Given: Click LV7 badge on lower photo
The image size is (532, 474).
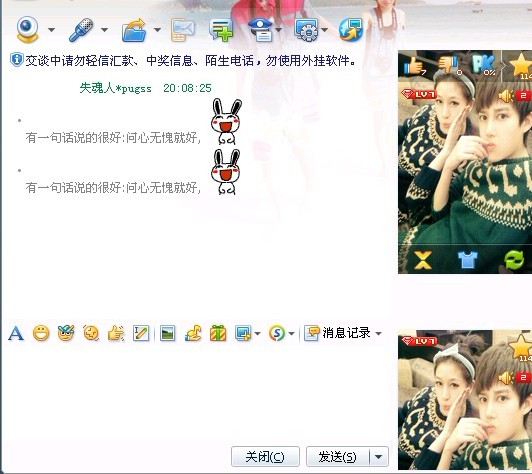Looking at the screenshot, I should [x=419, y=341].
